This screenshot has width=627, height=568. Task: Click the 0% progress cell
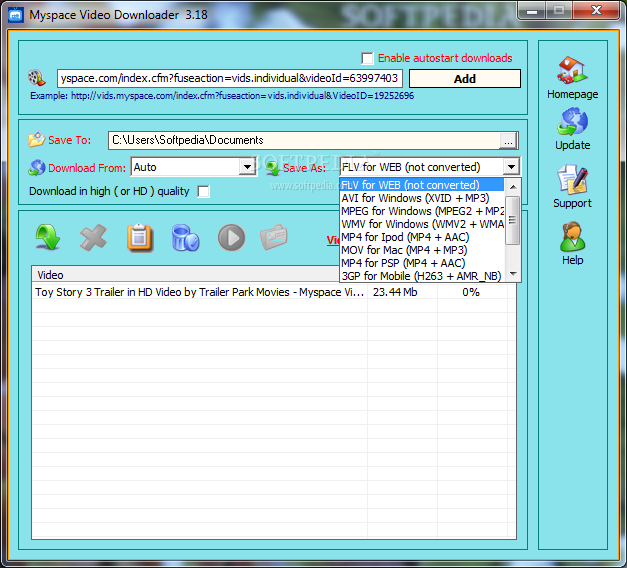pyautogui.click(x=471, y=292)
